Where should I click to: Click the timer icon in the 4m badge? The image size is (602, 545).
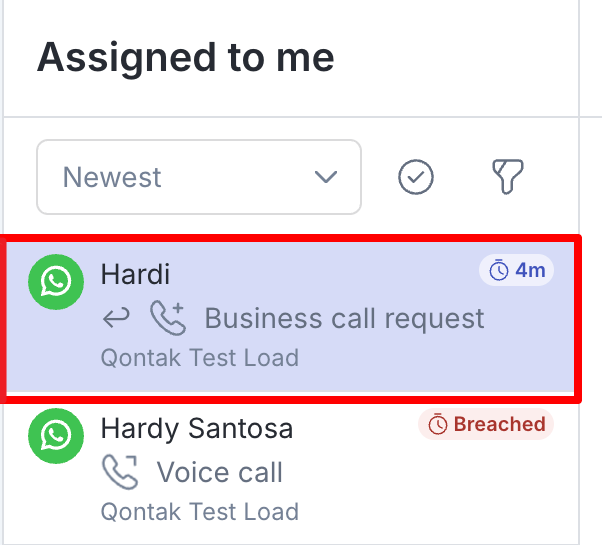click(x=498, y=271)
